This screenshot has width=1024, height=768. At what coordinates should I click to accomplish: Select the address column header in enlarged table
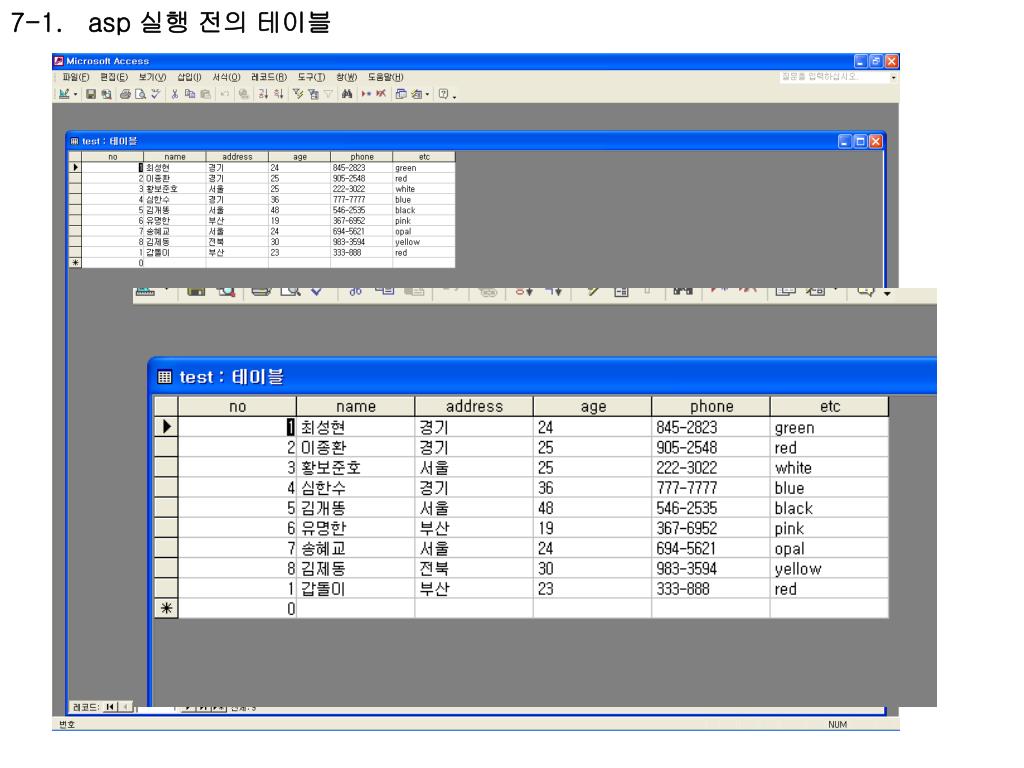click(474, 406)
